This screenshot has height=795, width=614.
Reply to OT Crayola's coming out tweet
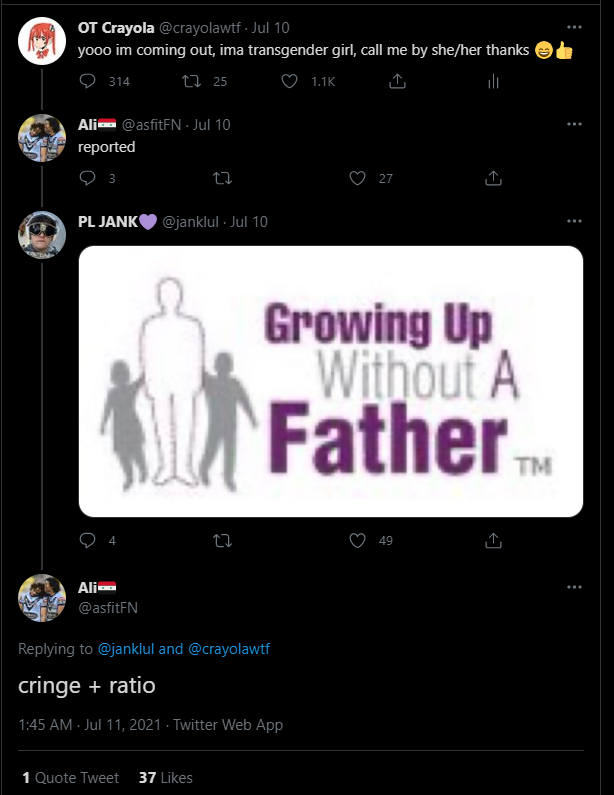pos(88,81)
